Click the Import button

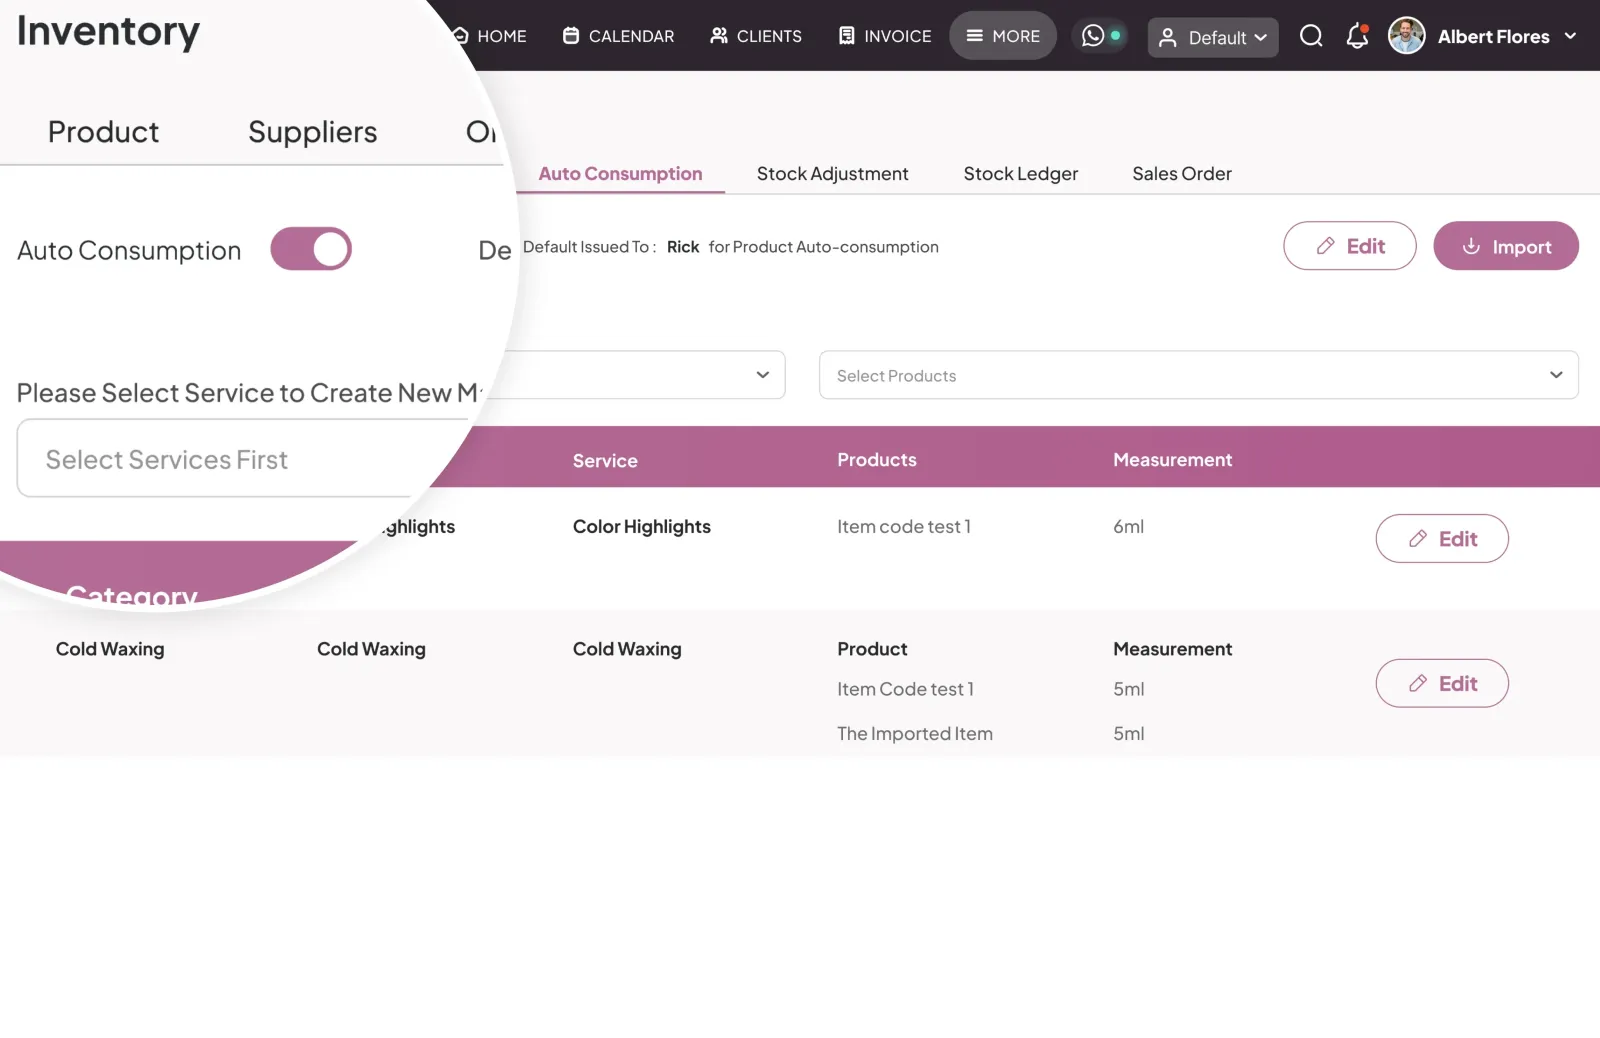1506,246
